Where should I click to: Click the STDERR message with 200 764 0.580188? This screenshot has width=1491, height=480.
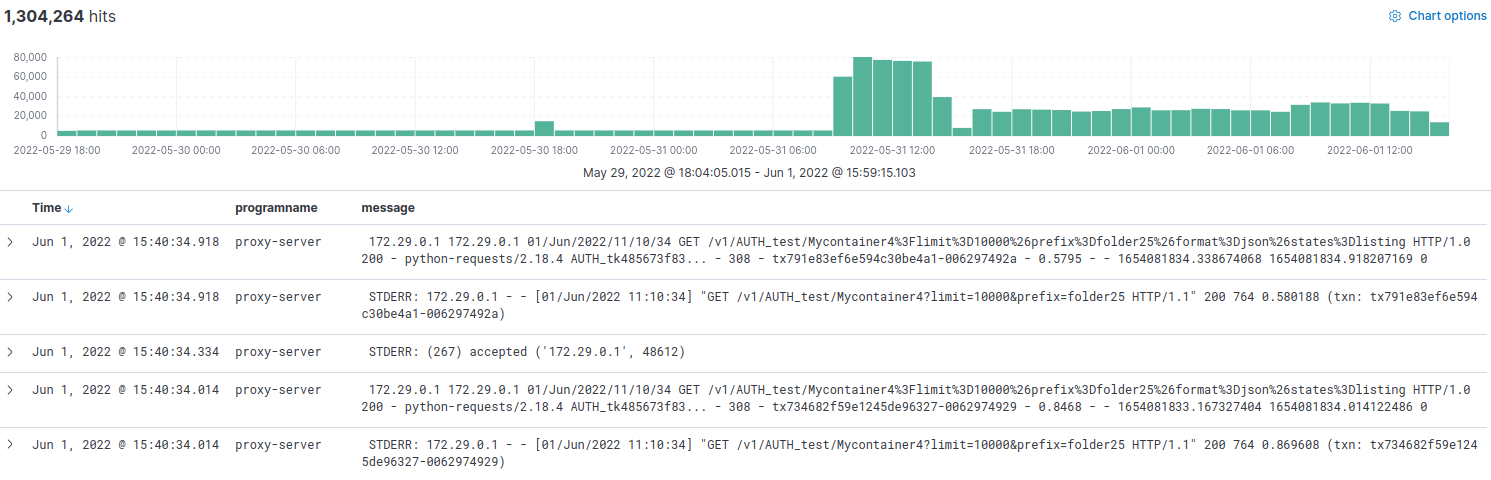[920, 305]
